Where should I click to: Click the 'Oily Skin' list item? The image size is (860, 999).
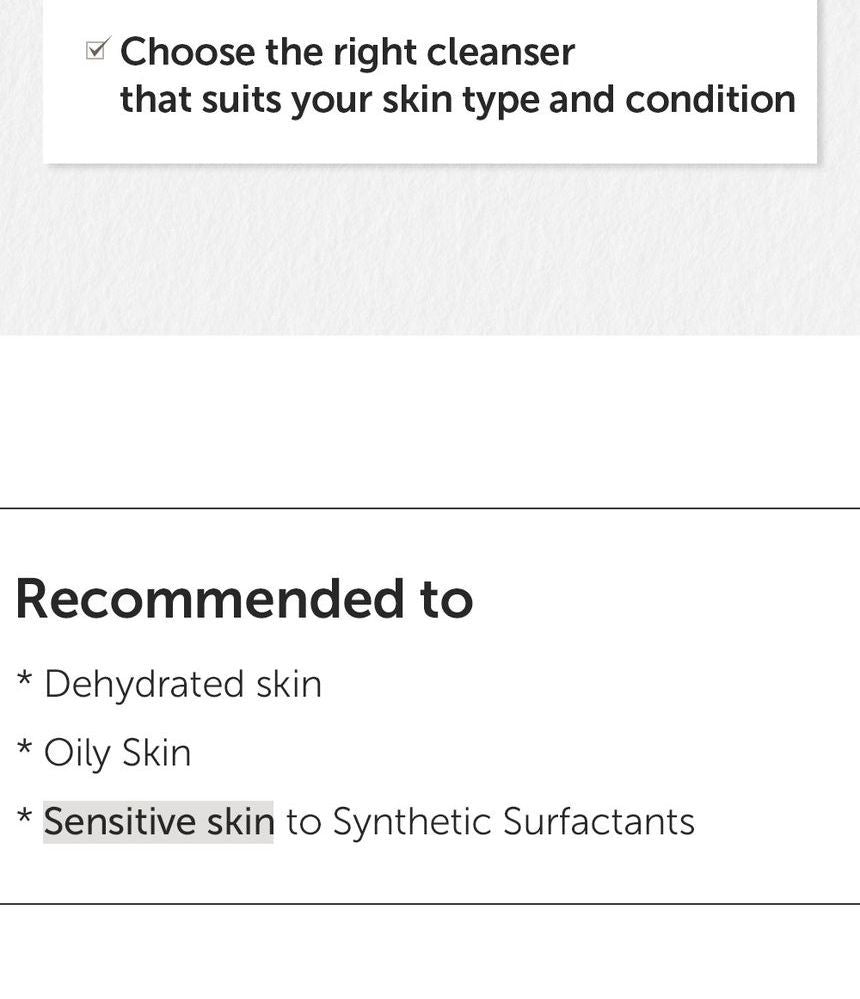[118, 753]
